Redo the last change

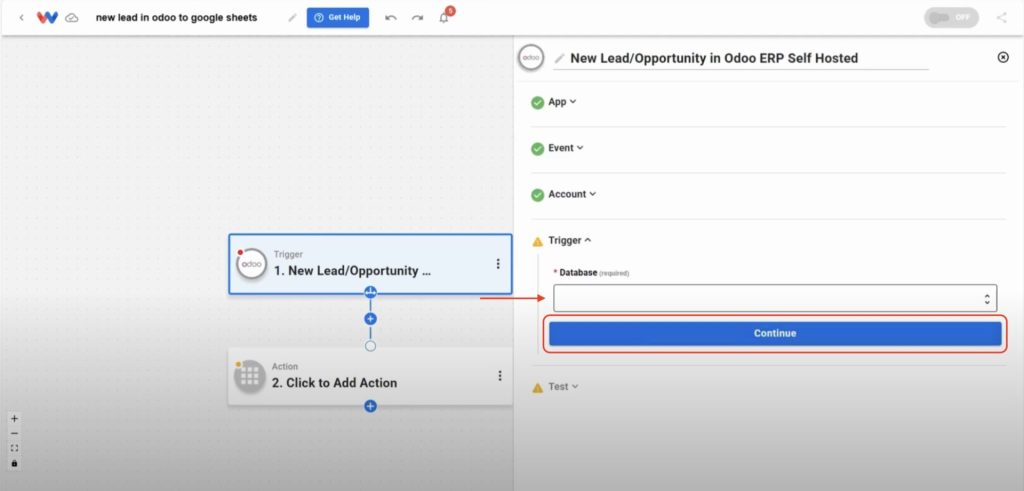(x=417, y=18)
